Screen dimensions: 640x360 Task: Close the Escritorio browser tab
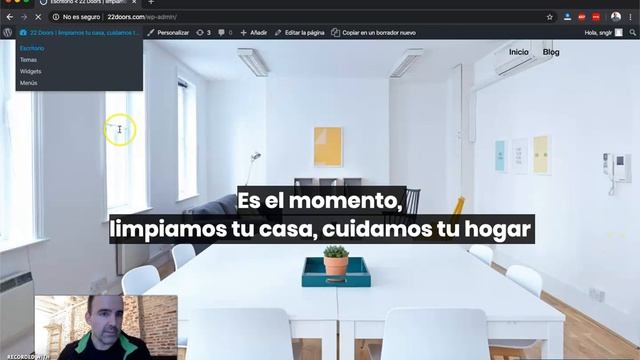click(134, 2)
